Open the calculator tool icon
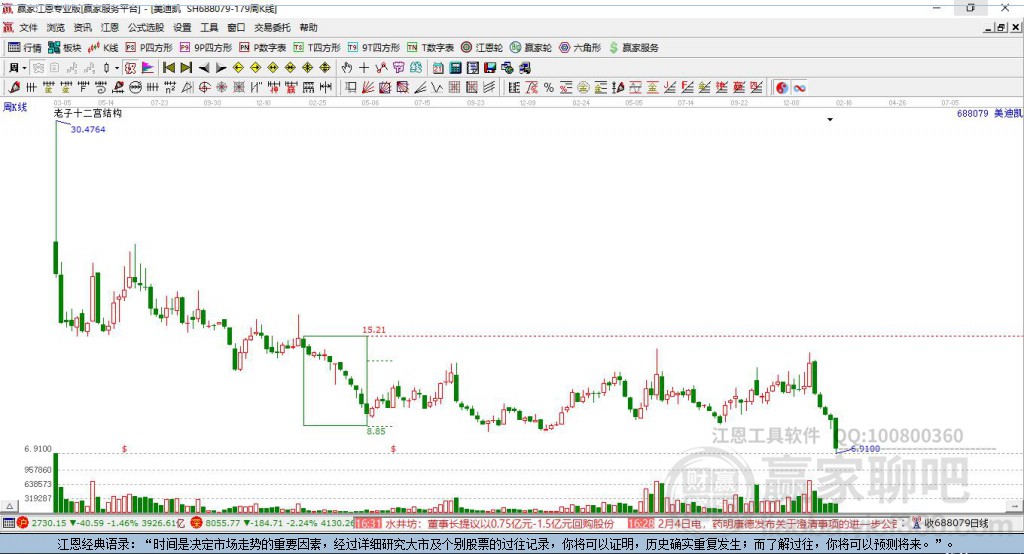Screen dimensions: 1024x554 [455, 68]
